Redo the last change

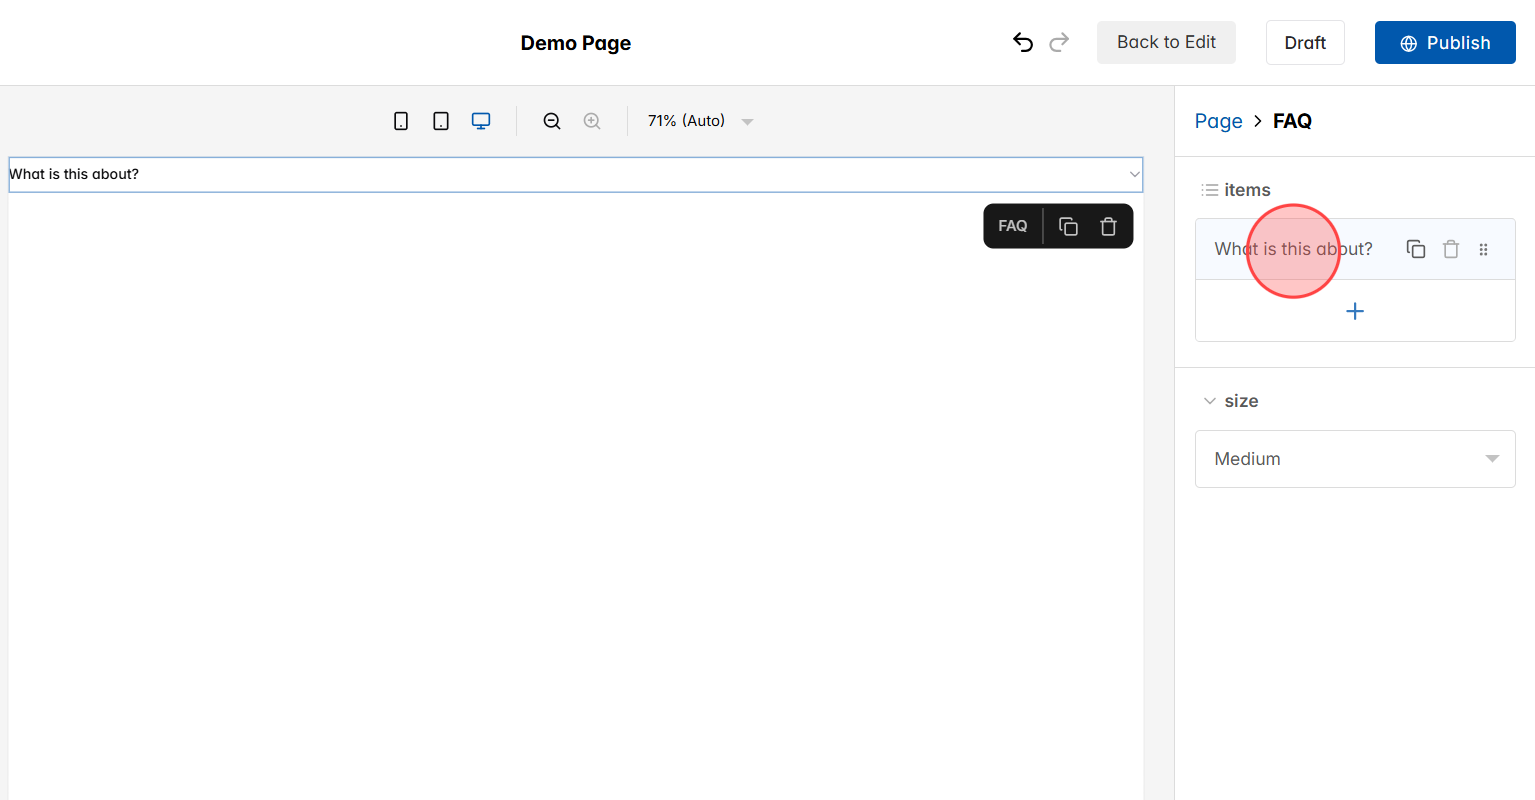1059,42
